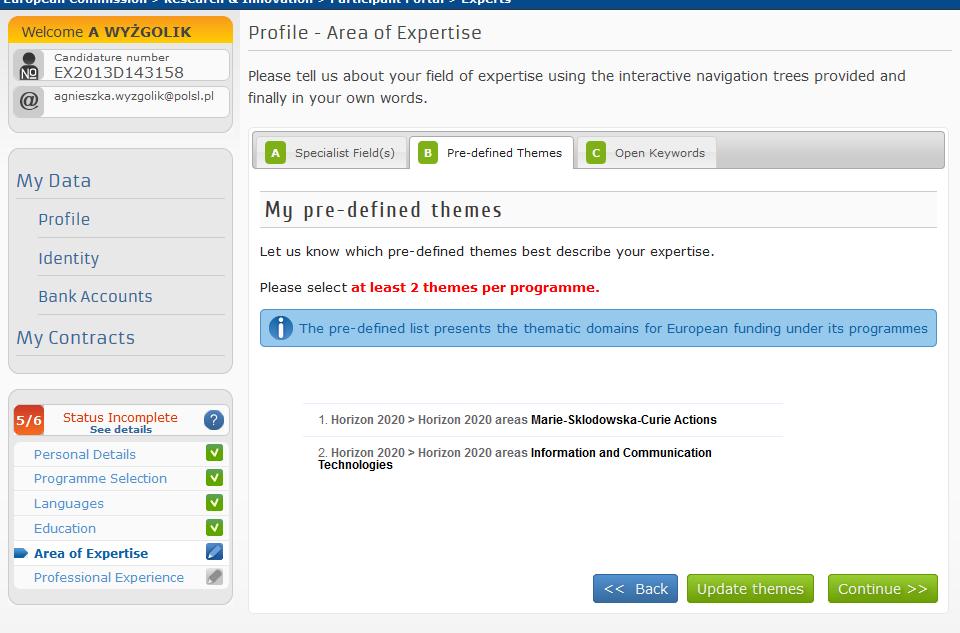Click the @ email icon
This screenshot has width=960, height=633.
[x=29, y=101]
